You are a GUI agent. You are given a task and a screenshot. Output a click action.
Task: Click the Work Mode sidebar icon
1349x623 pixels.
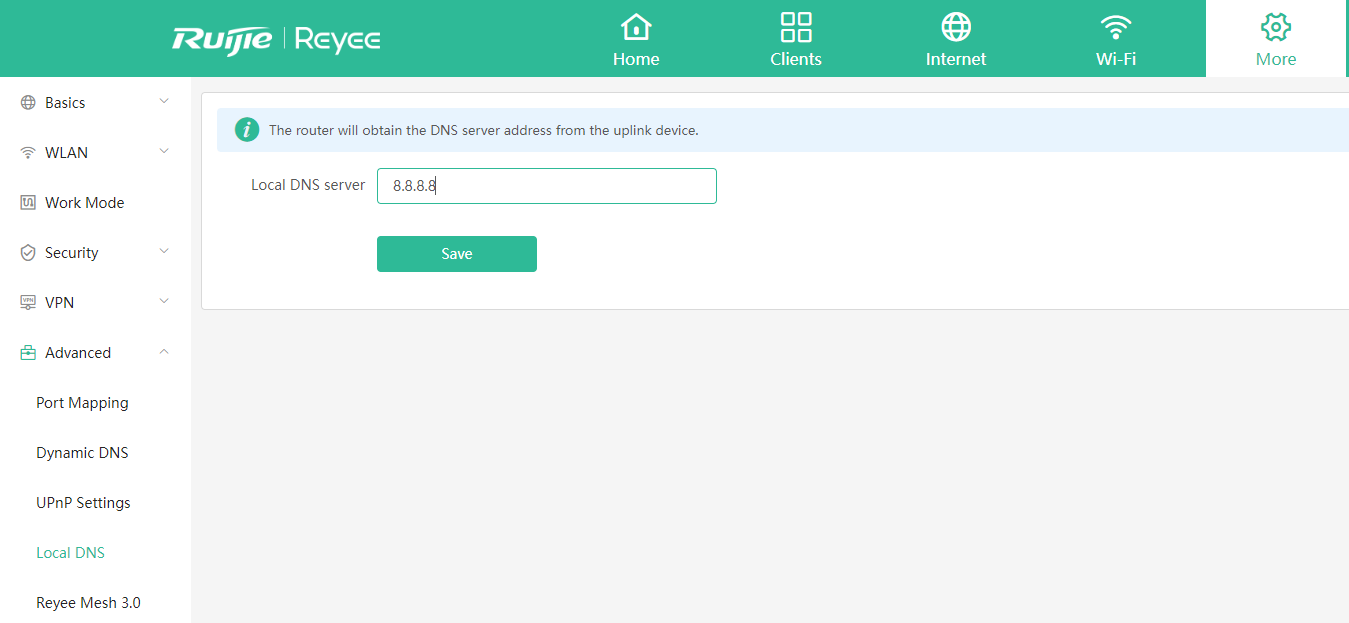point(28,203)
